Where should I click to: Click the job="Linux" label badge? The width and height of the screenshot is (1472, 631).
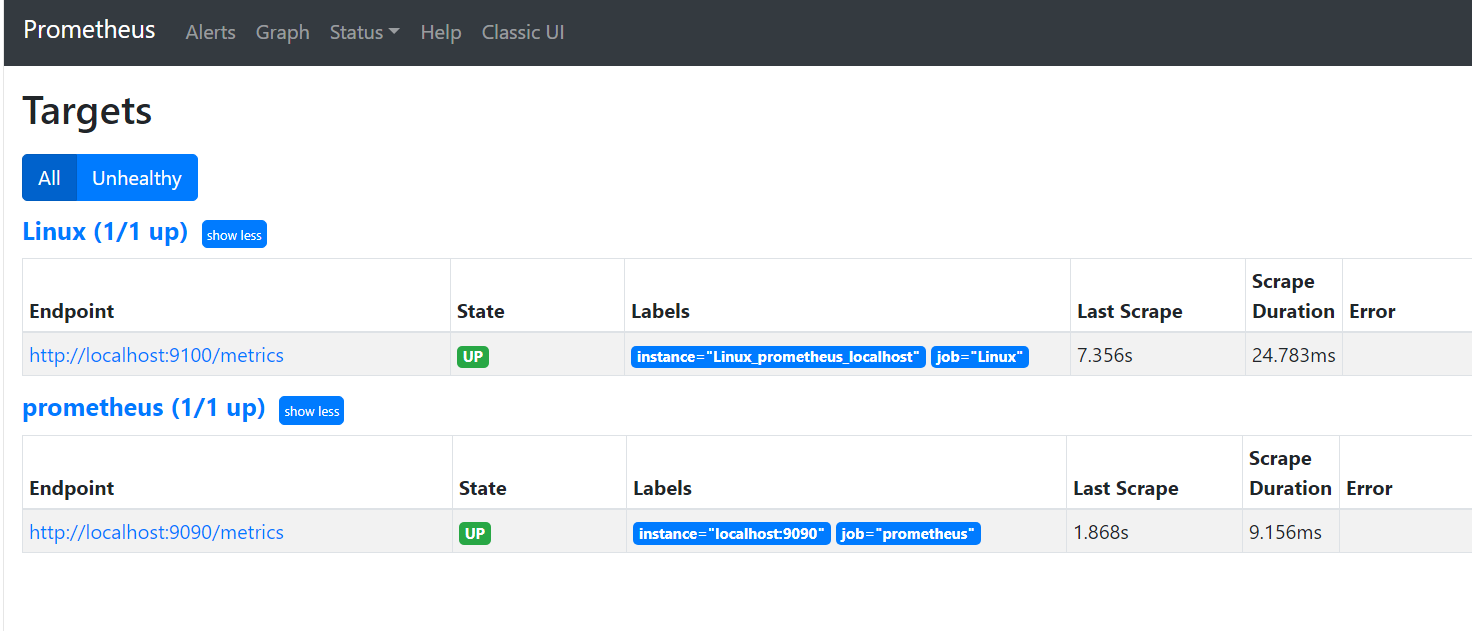(979, 357)
